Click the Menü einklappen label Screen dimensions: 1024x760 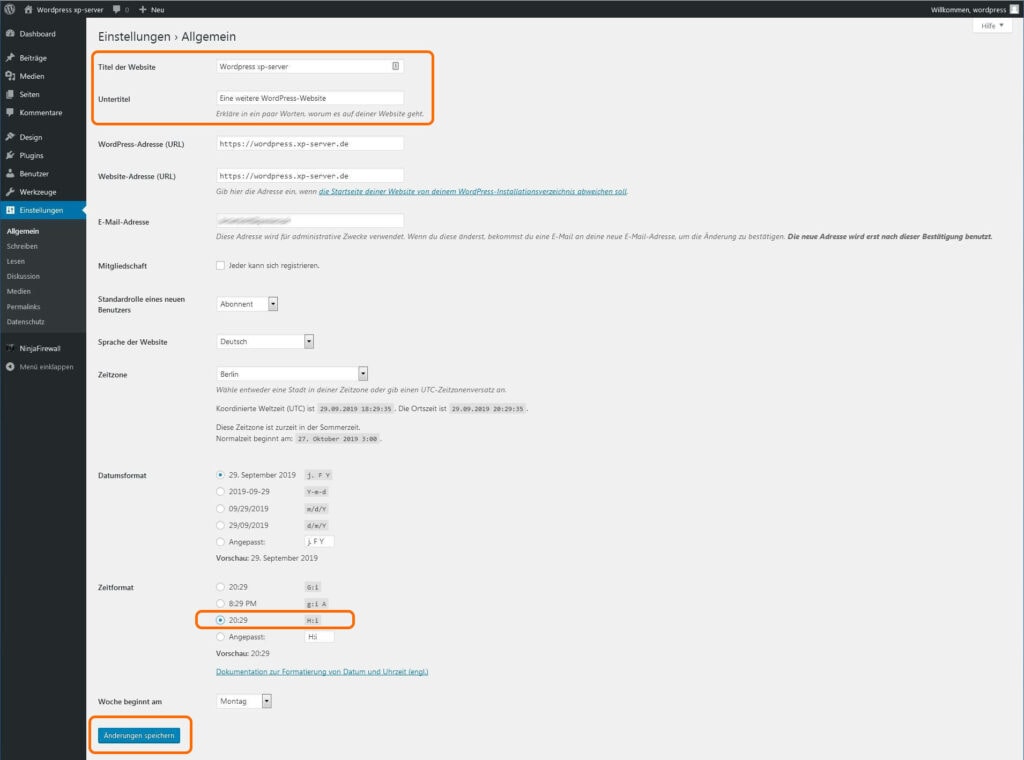[x=46, y=366]
